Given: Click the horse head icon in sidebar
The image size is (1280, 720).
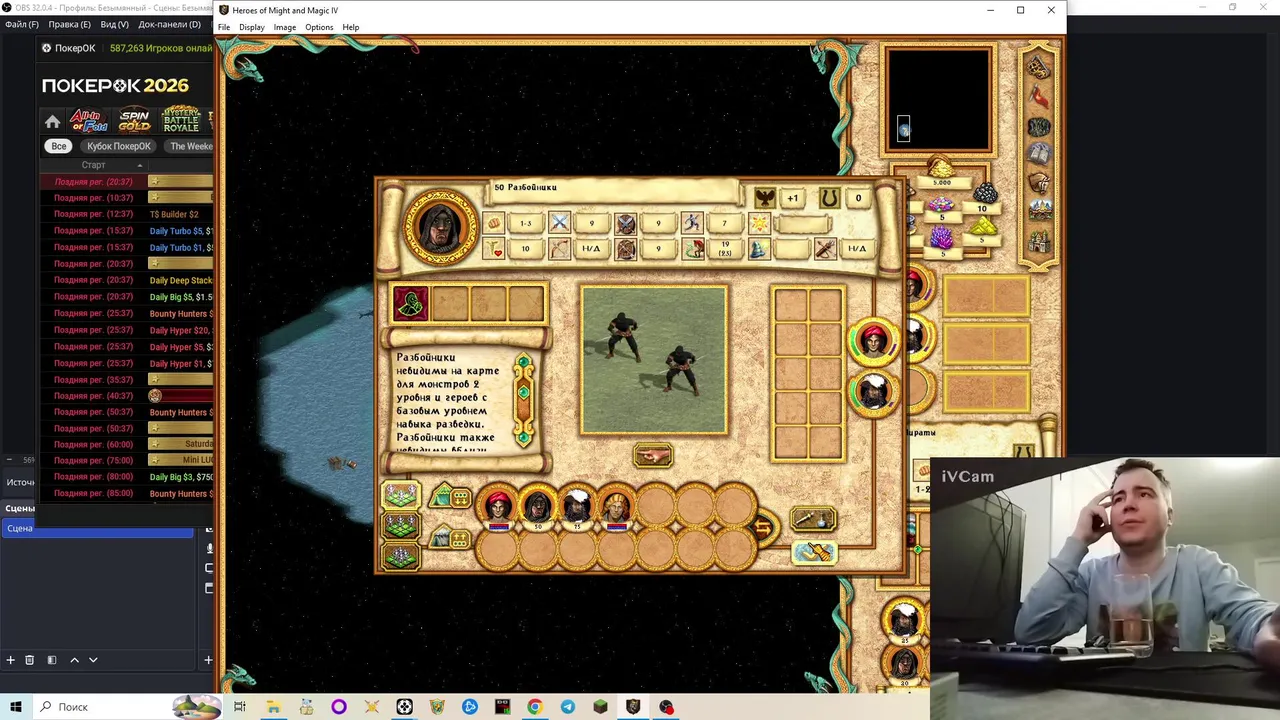Looking at the screenshot, I should (x=1039, y=183).
